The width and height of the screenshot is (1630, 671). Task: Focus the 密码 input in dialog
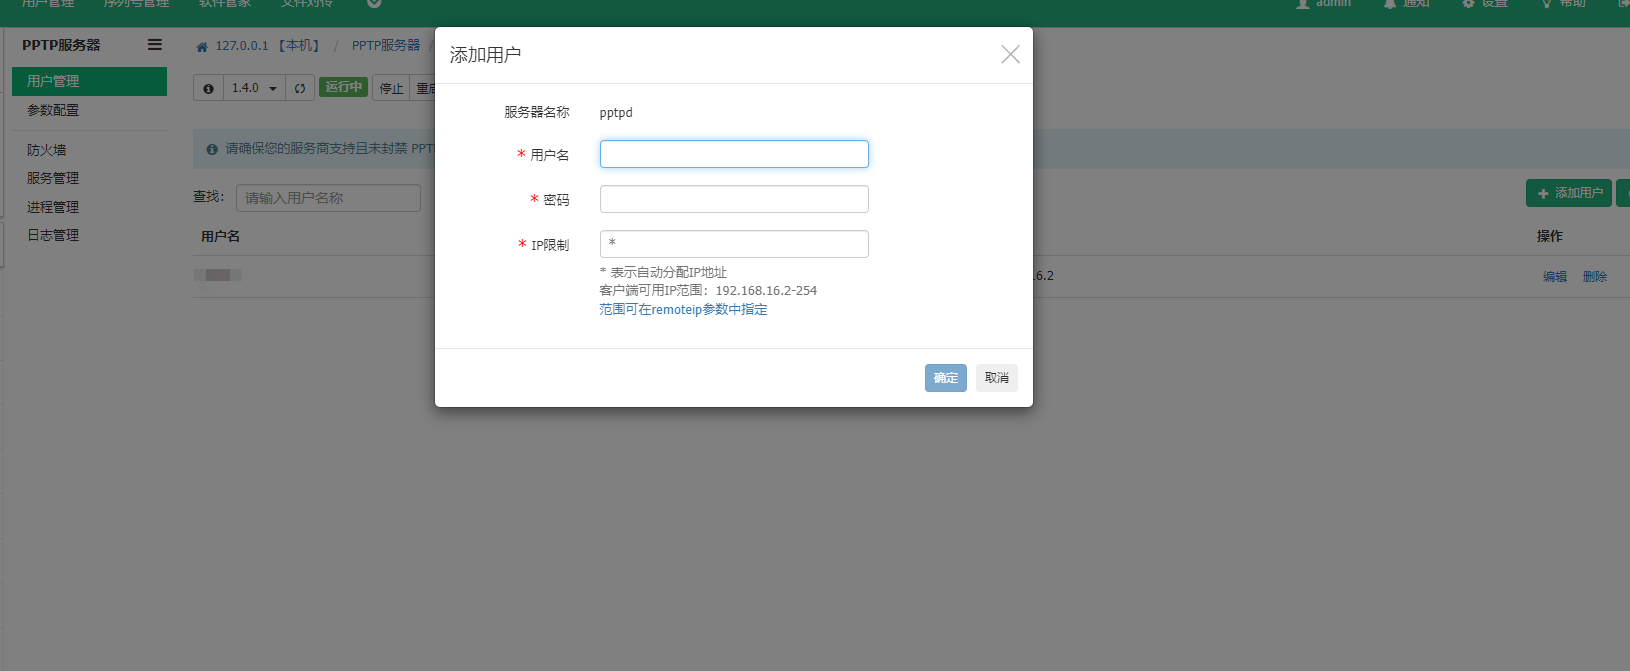tap(734, 199)
